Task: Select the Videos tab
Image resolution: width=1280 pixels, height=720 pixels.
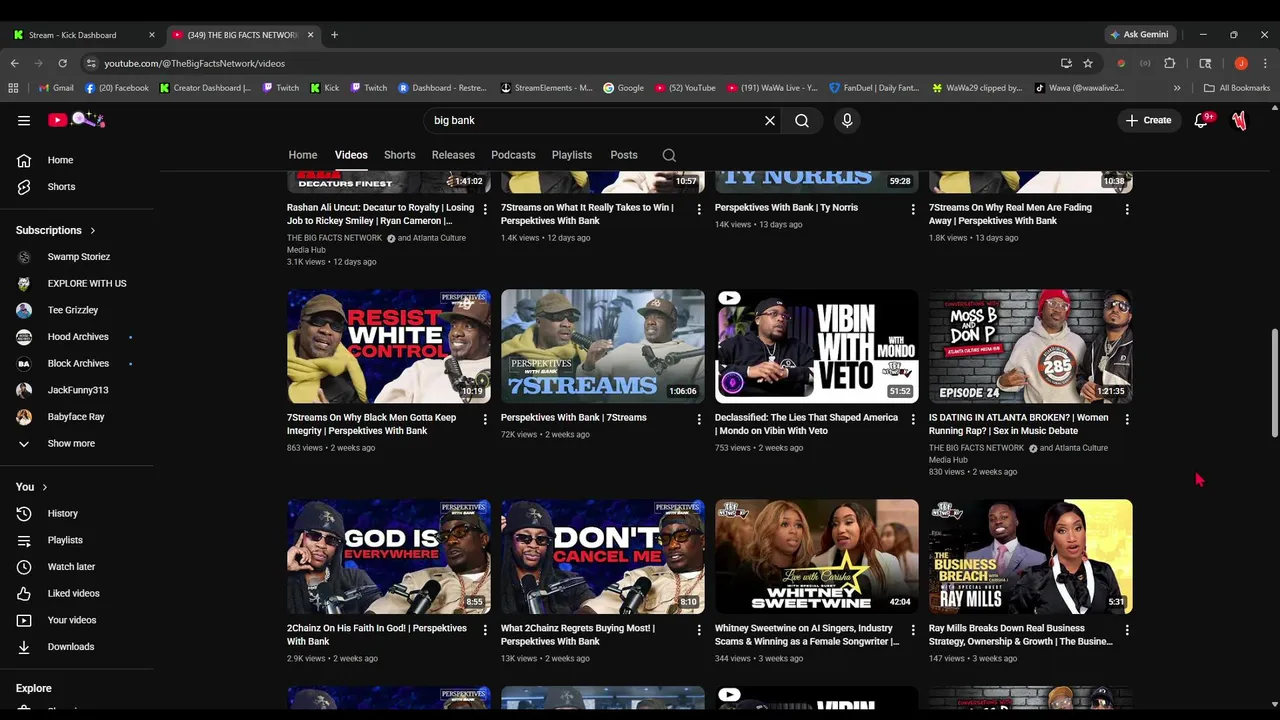Action: coord(351,155)
